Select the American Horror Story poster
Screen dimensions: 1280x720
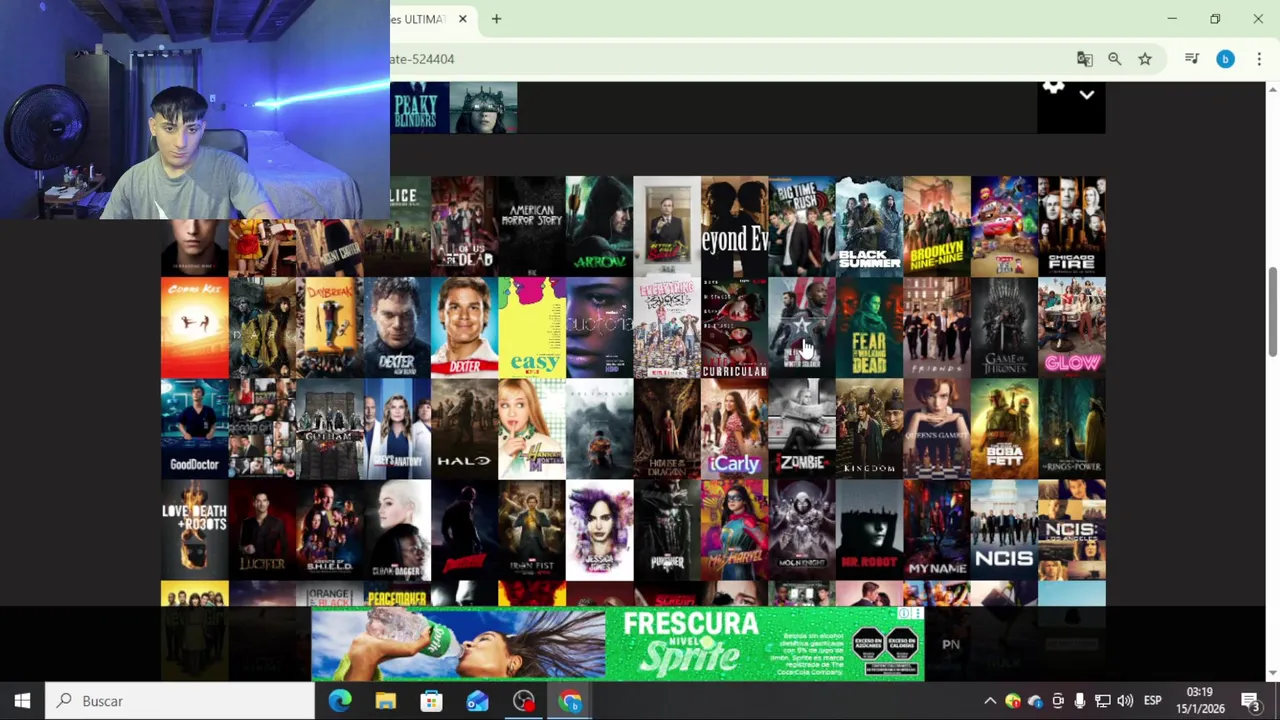531,226
